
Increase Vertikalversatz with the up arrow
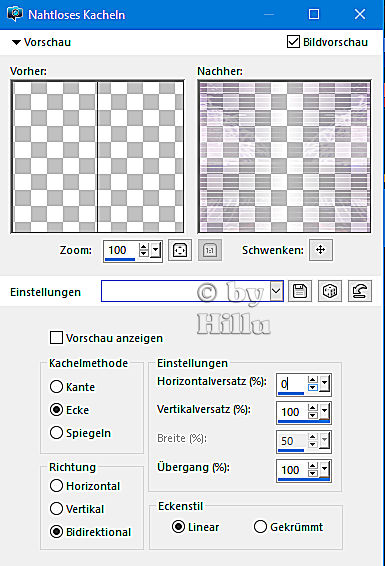312,409
